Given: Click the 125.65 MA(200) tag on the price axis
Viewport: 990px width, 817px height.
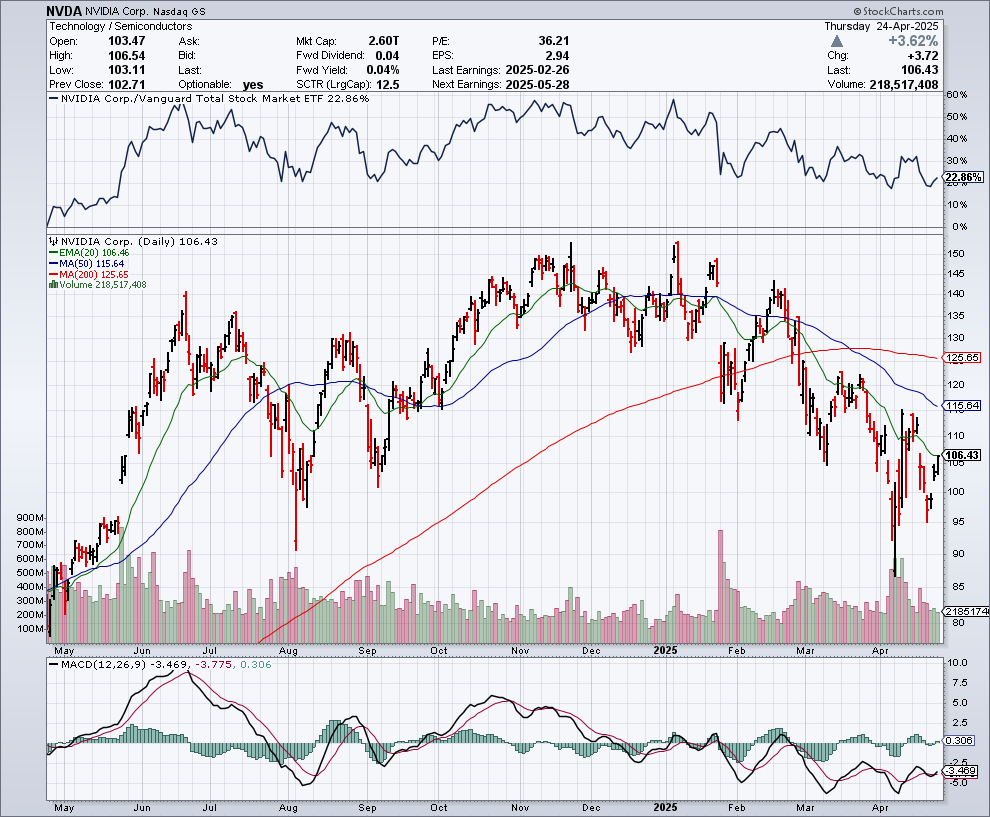Looking at the screenshot, I should coord(963,357).
